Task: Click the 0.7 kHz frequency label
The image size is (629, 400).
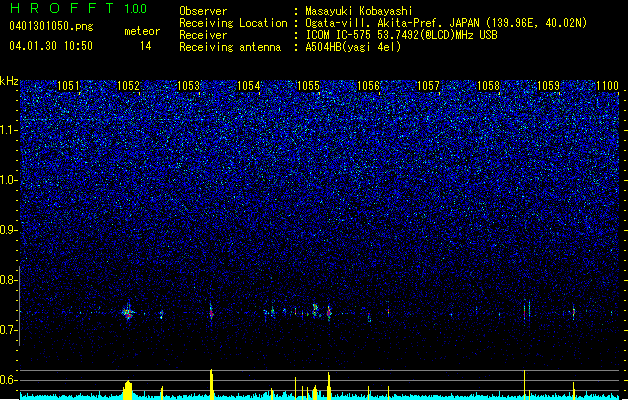Action: pyautogui.click(x=9, y=330)
